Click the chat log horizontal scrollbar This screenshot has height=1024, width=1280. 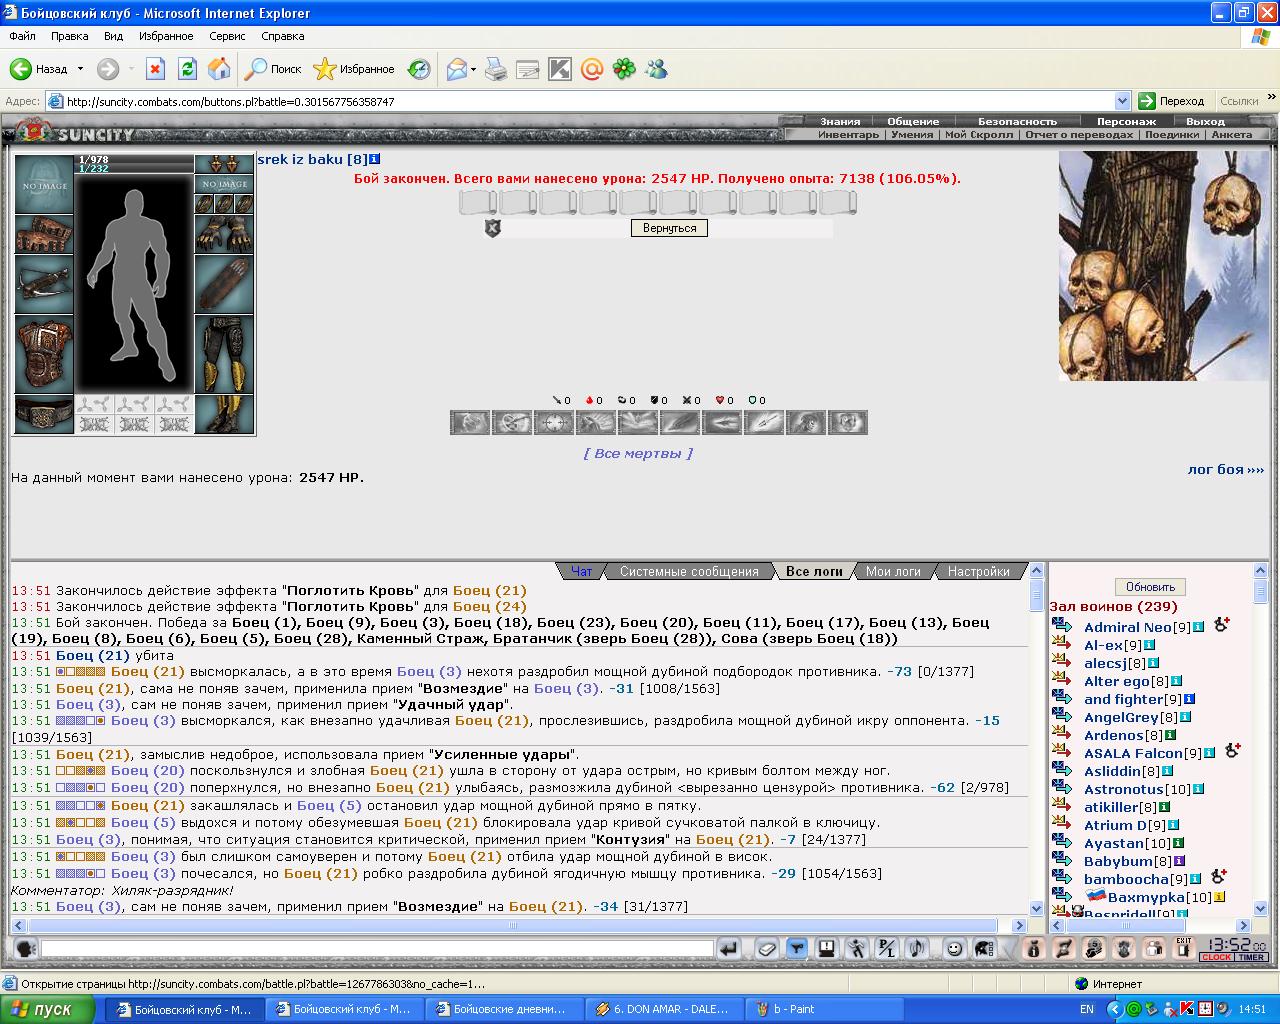click(x=519, y=925)
